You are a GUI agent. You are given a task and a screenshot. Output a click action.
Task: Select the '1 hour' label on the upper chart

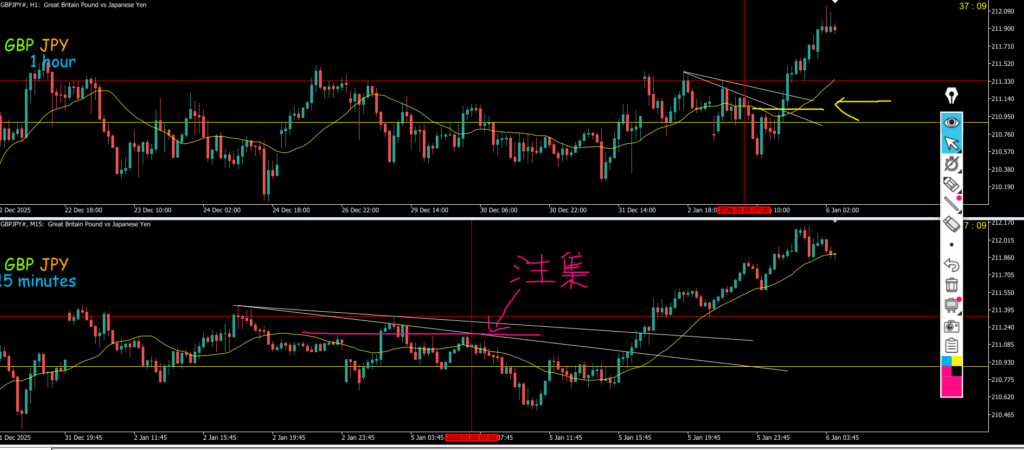pos(52,63)
